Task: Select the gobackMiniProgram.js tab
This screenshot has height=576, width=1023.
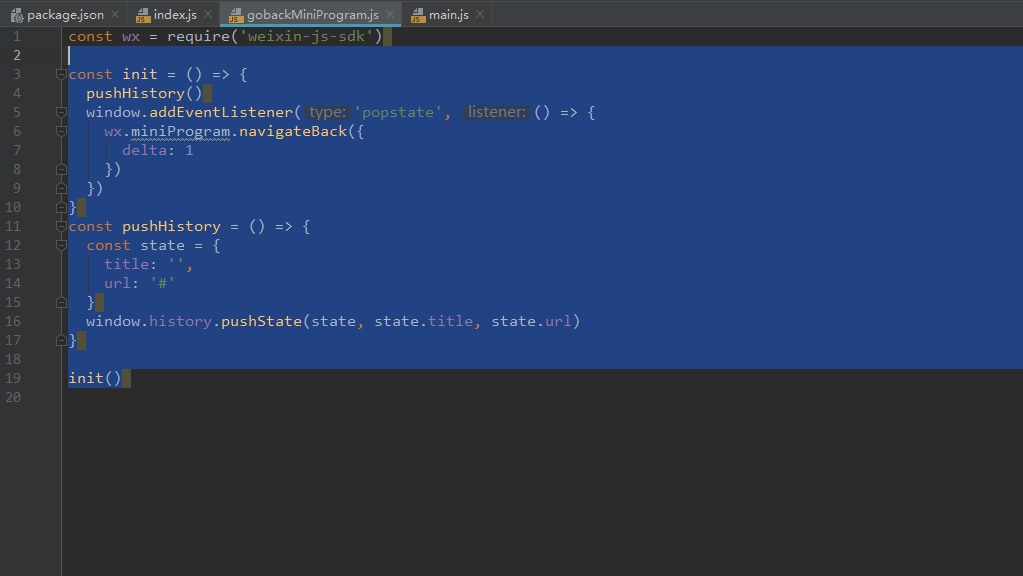Action: click(312, 14)
